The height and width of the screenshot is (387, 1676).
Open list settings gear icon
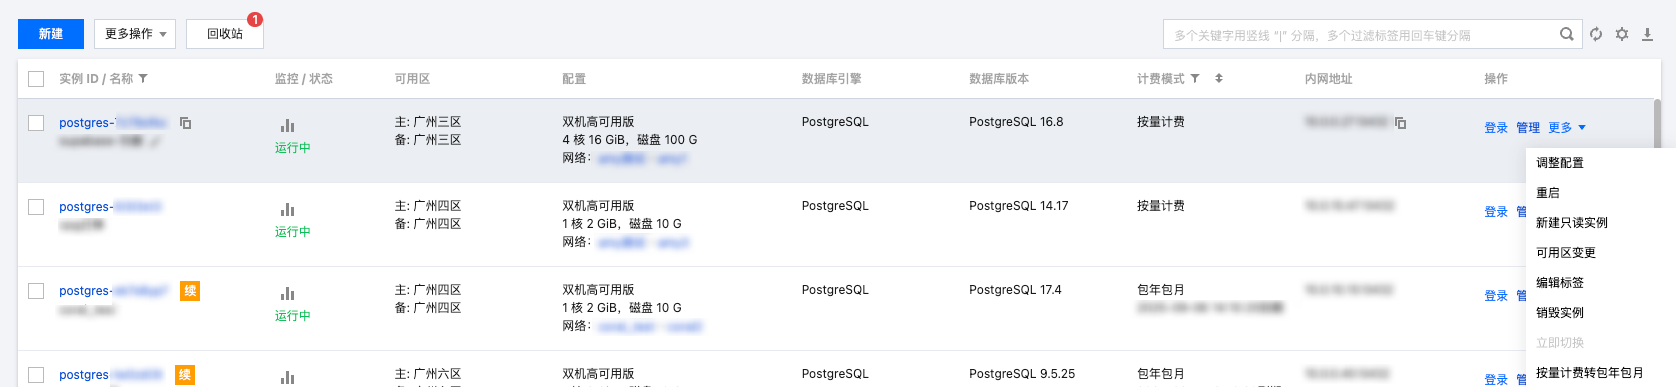pos(1622,34)
